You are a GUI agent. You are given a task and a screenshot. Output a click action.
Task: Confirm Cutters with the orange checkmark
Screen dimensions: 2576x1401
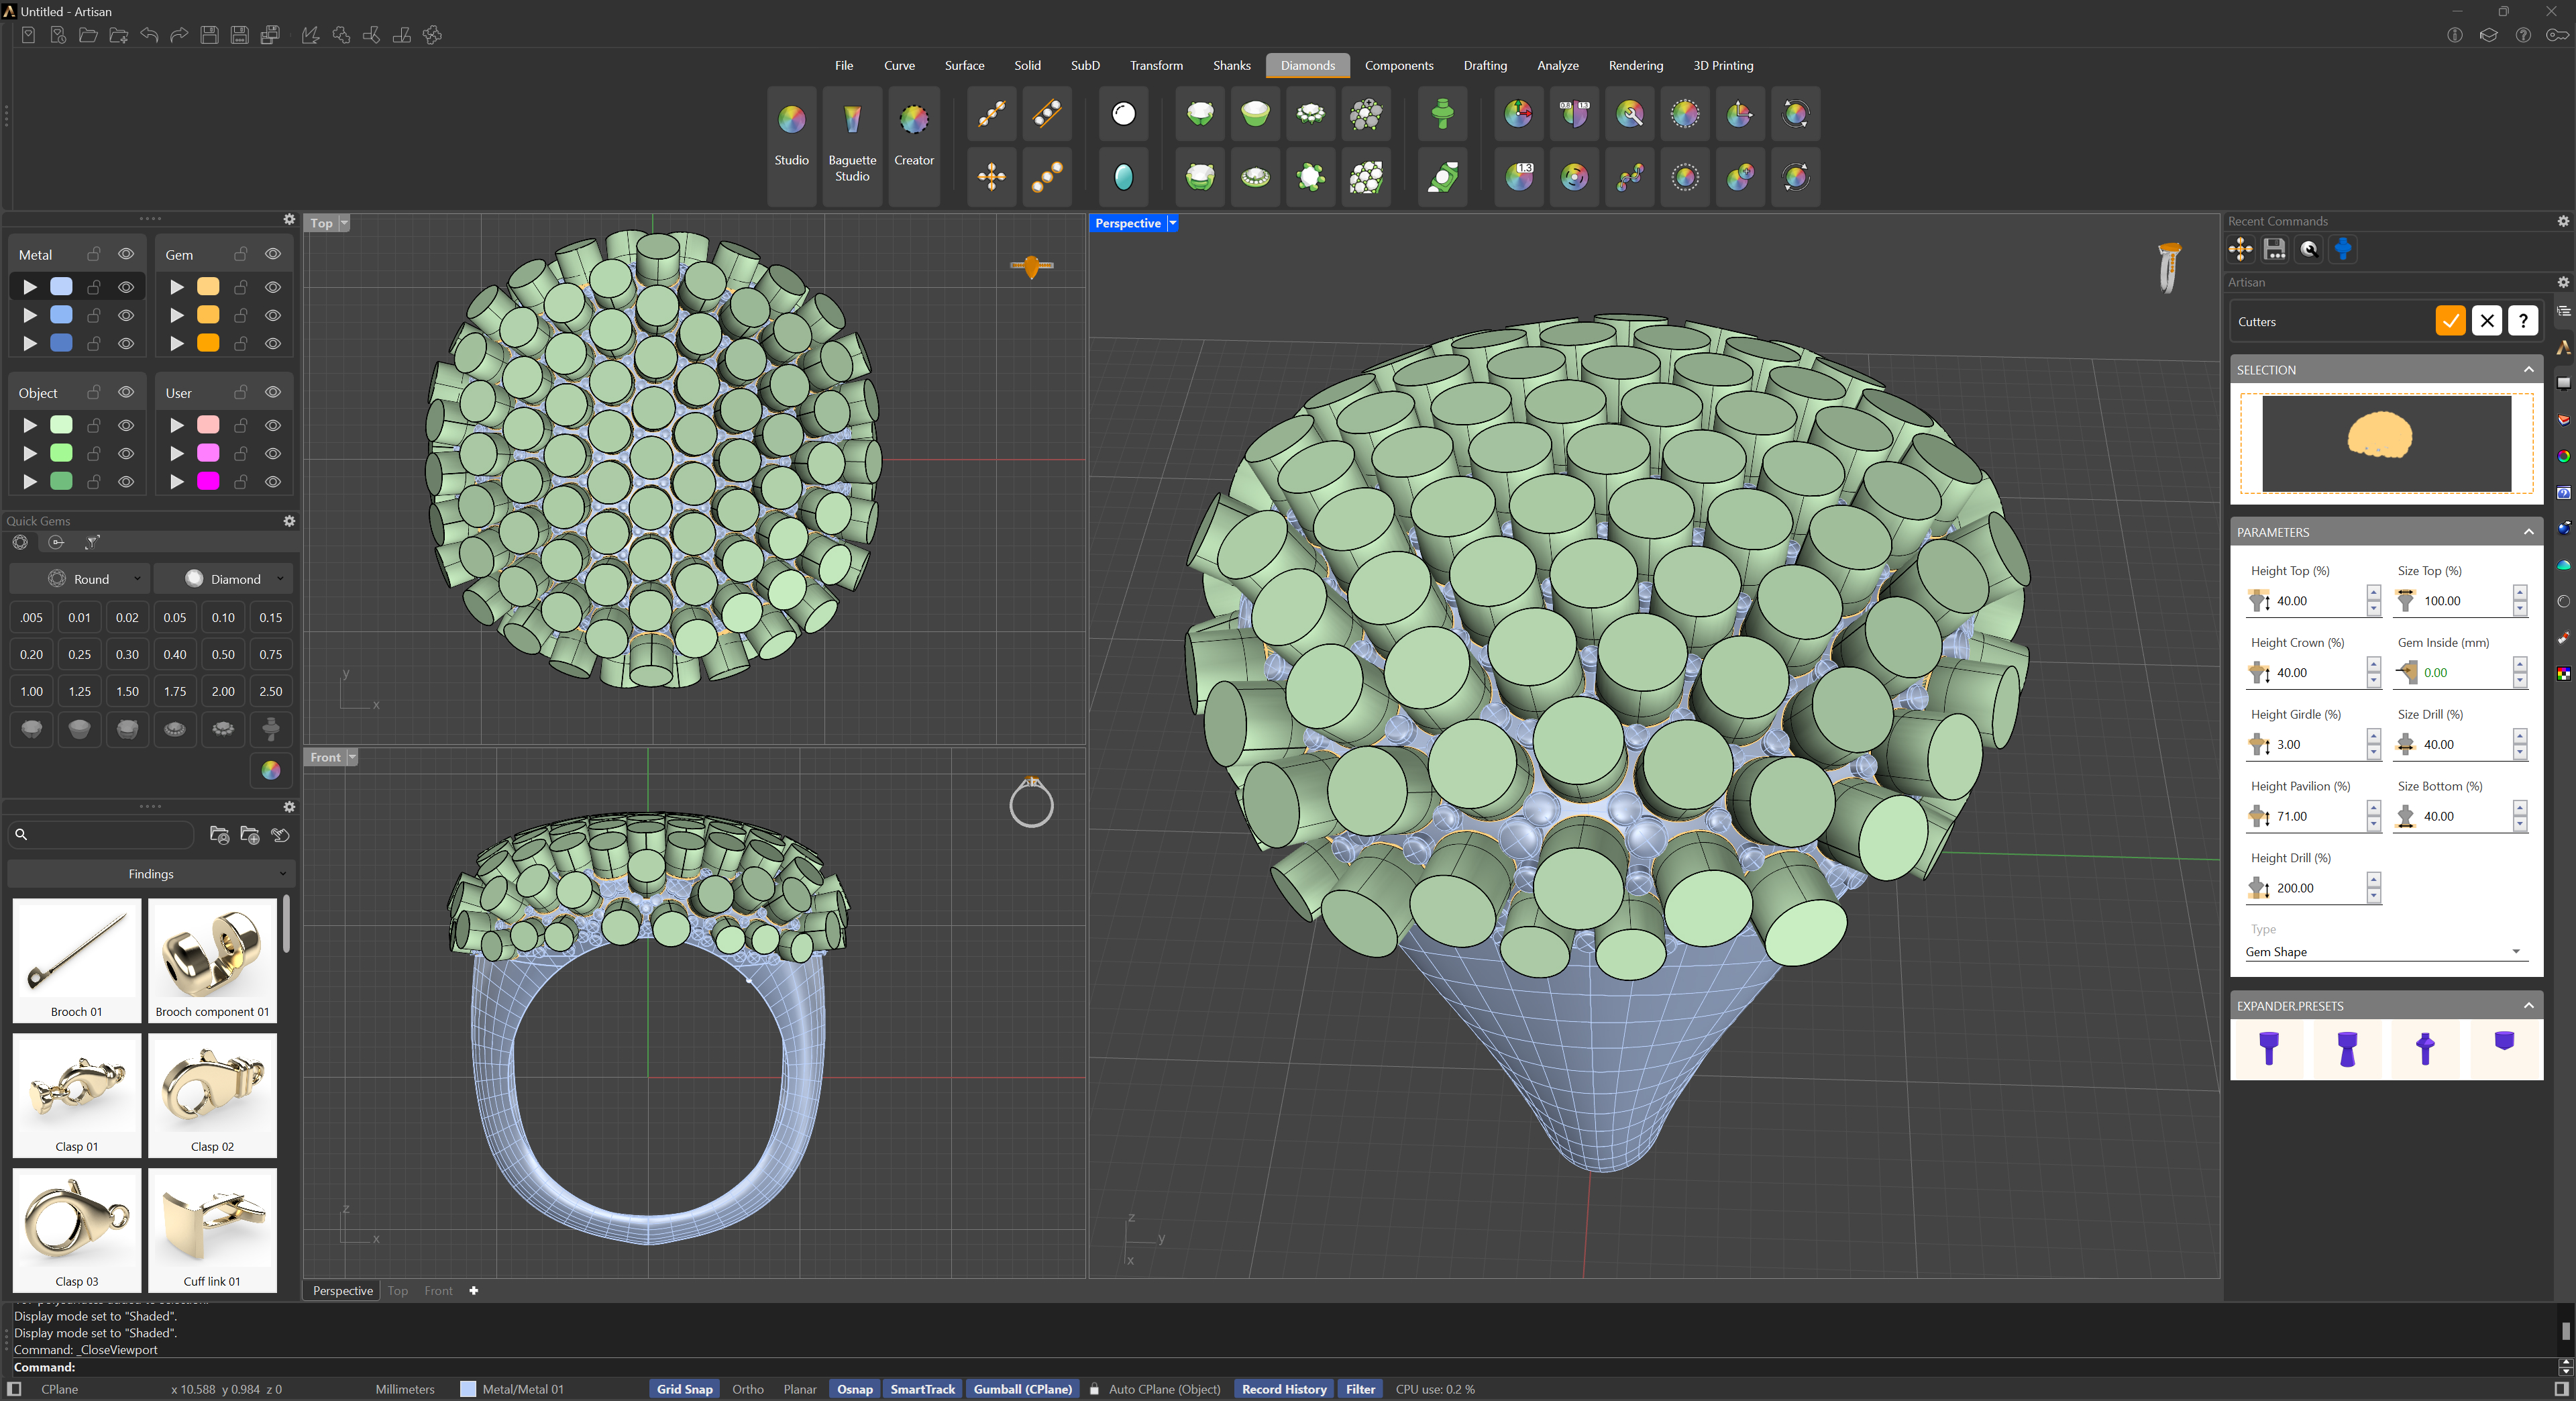[2450, 321]
